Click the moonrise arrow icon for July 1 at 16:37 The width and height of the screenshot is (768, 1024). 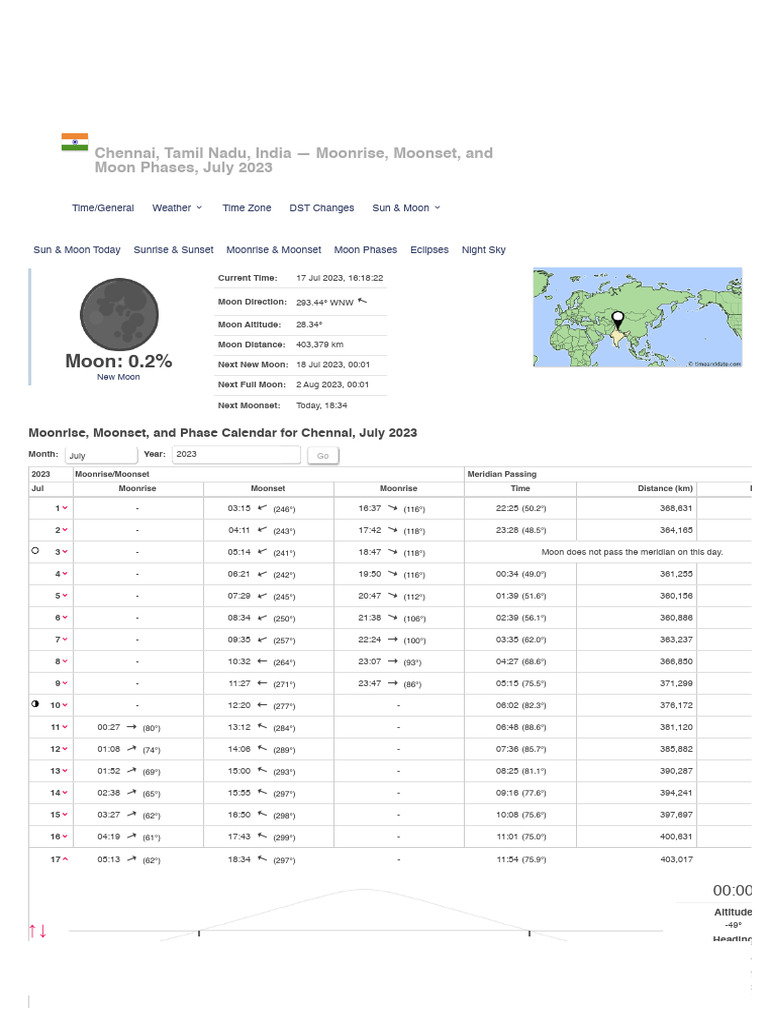click(x=392, y=507)
